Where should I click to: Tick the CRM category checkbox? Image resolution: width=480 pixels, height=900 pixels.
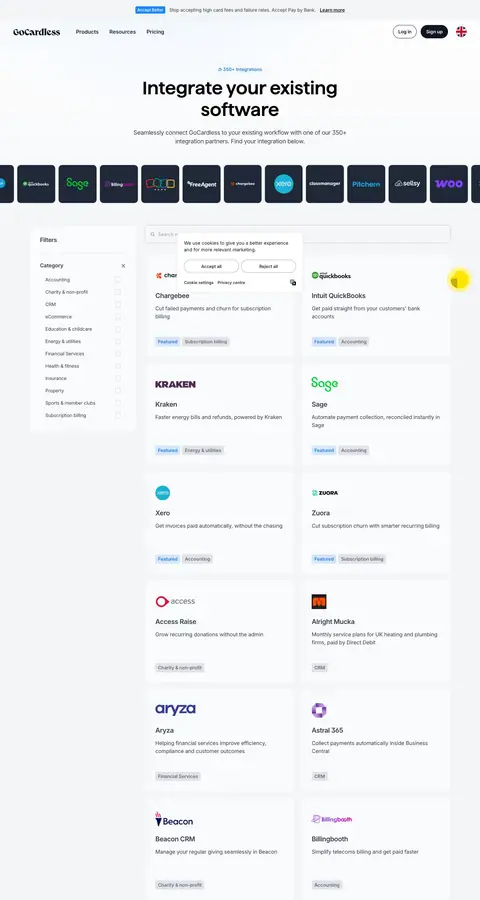click(118, 304)
